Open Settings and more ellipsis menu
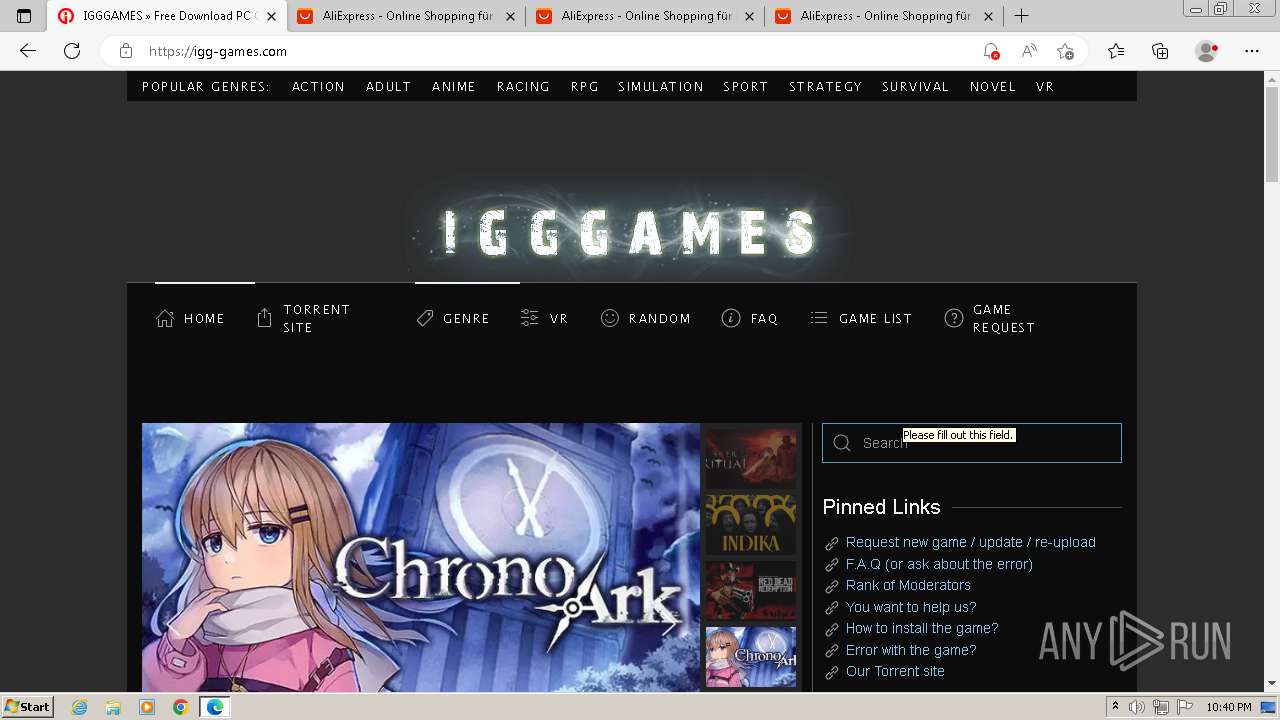 1251,51
